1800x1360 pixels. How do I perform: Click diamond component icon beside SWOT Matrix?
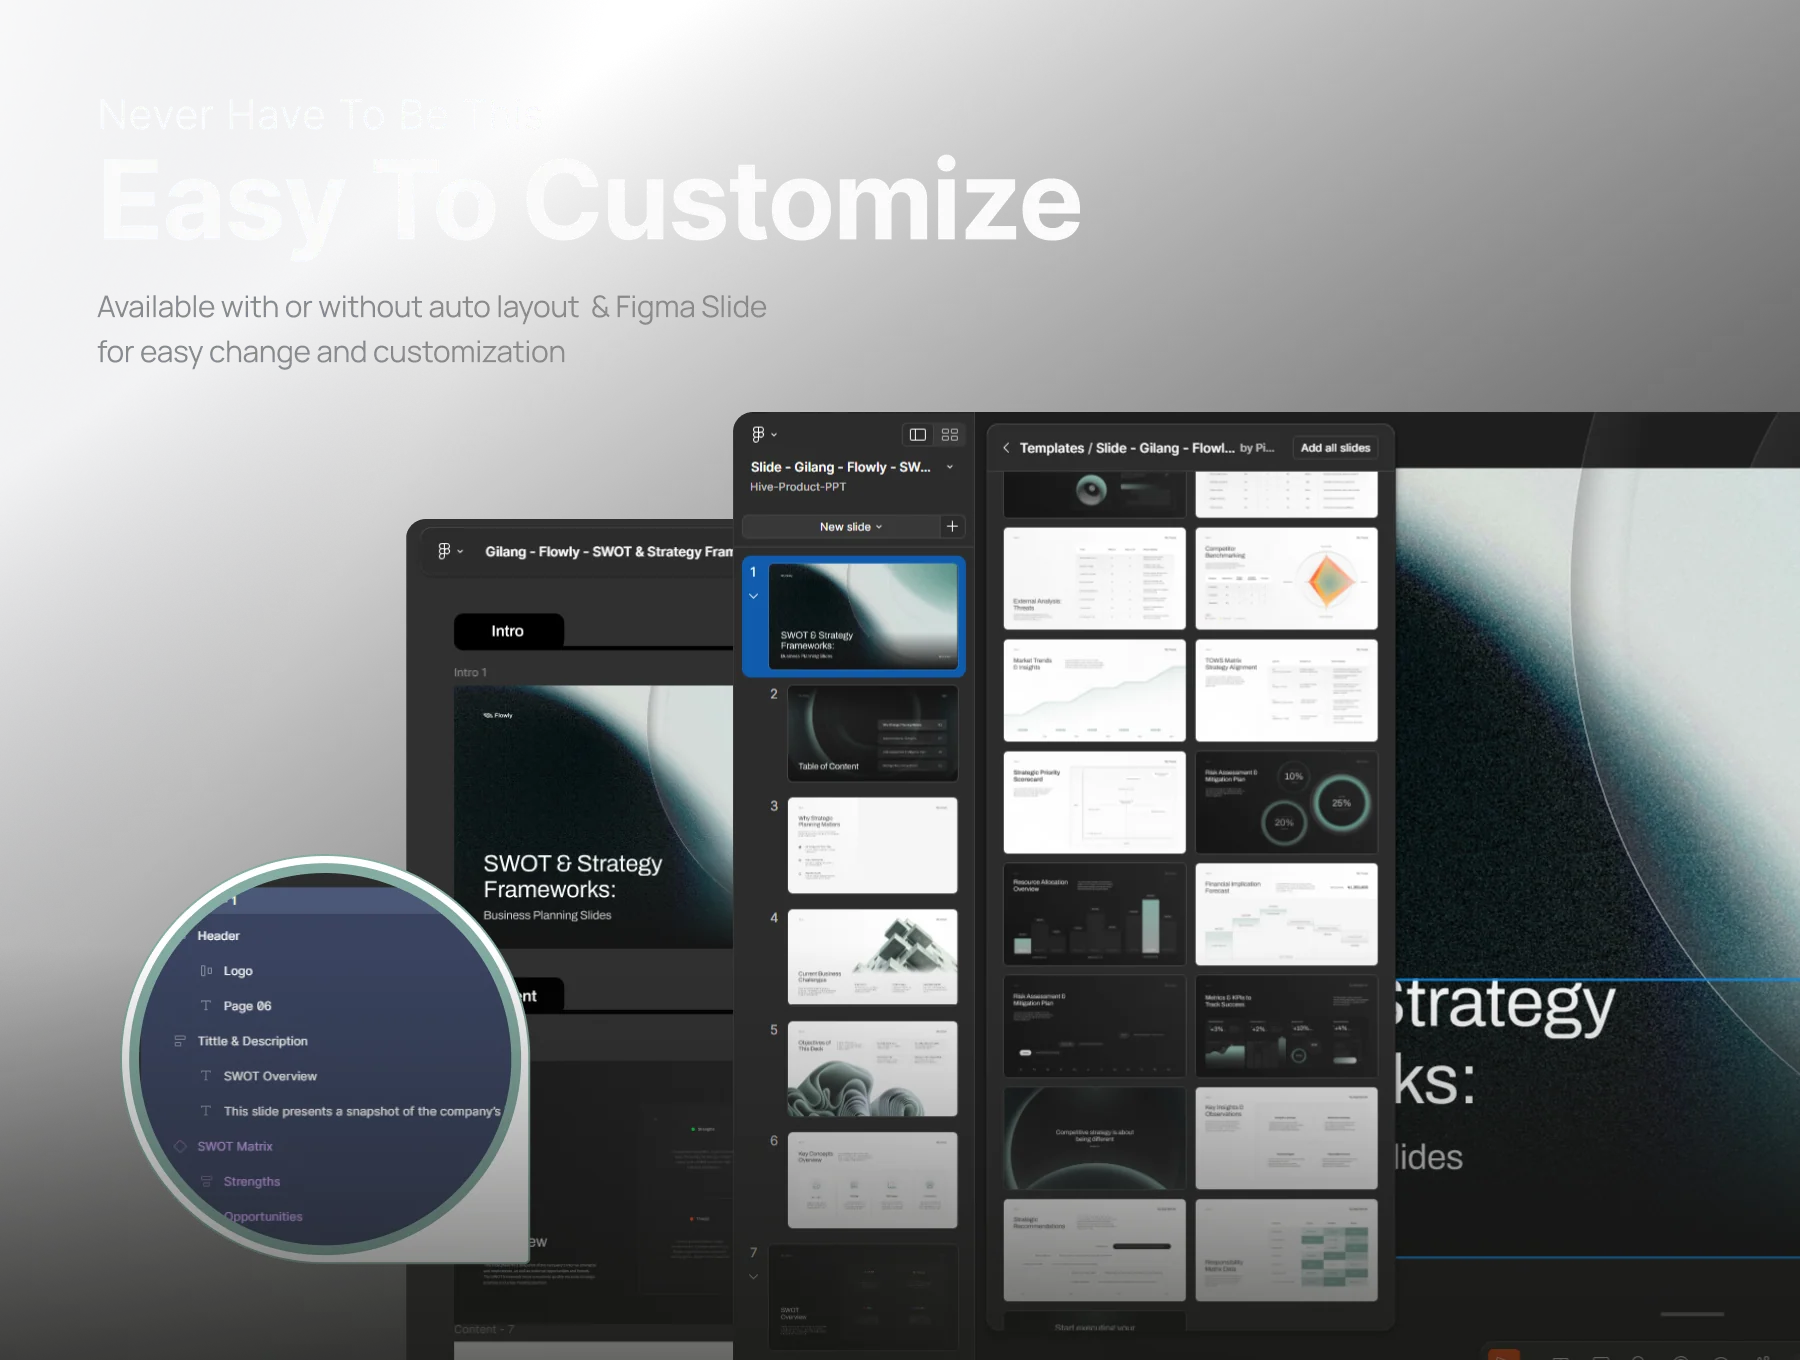tap(180, 1146)
